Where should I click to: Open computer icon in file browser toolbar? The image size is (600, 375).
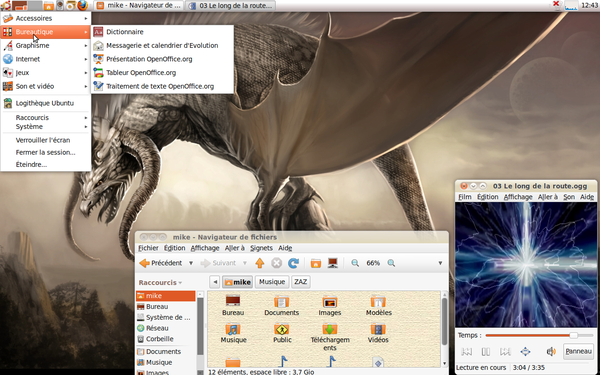tap(333, 263)
